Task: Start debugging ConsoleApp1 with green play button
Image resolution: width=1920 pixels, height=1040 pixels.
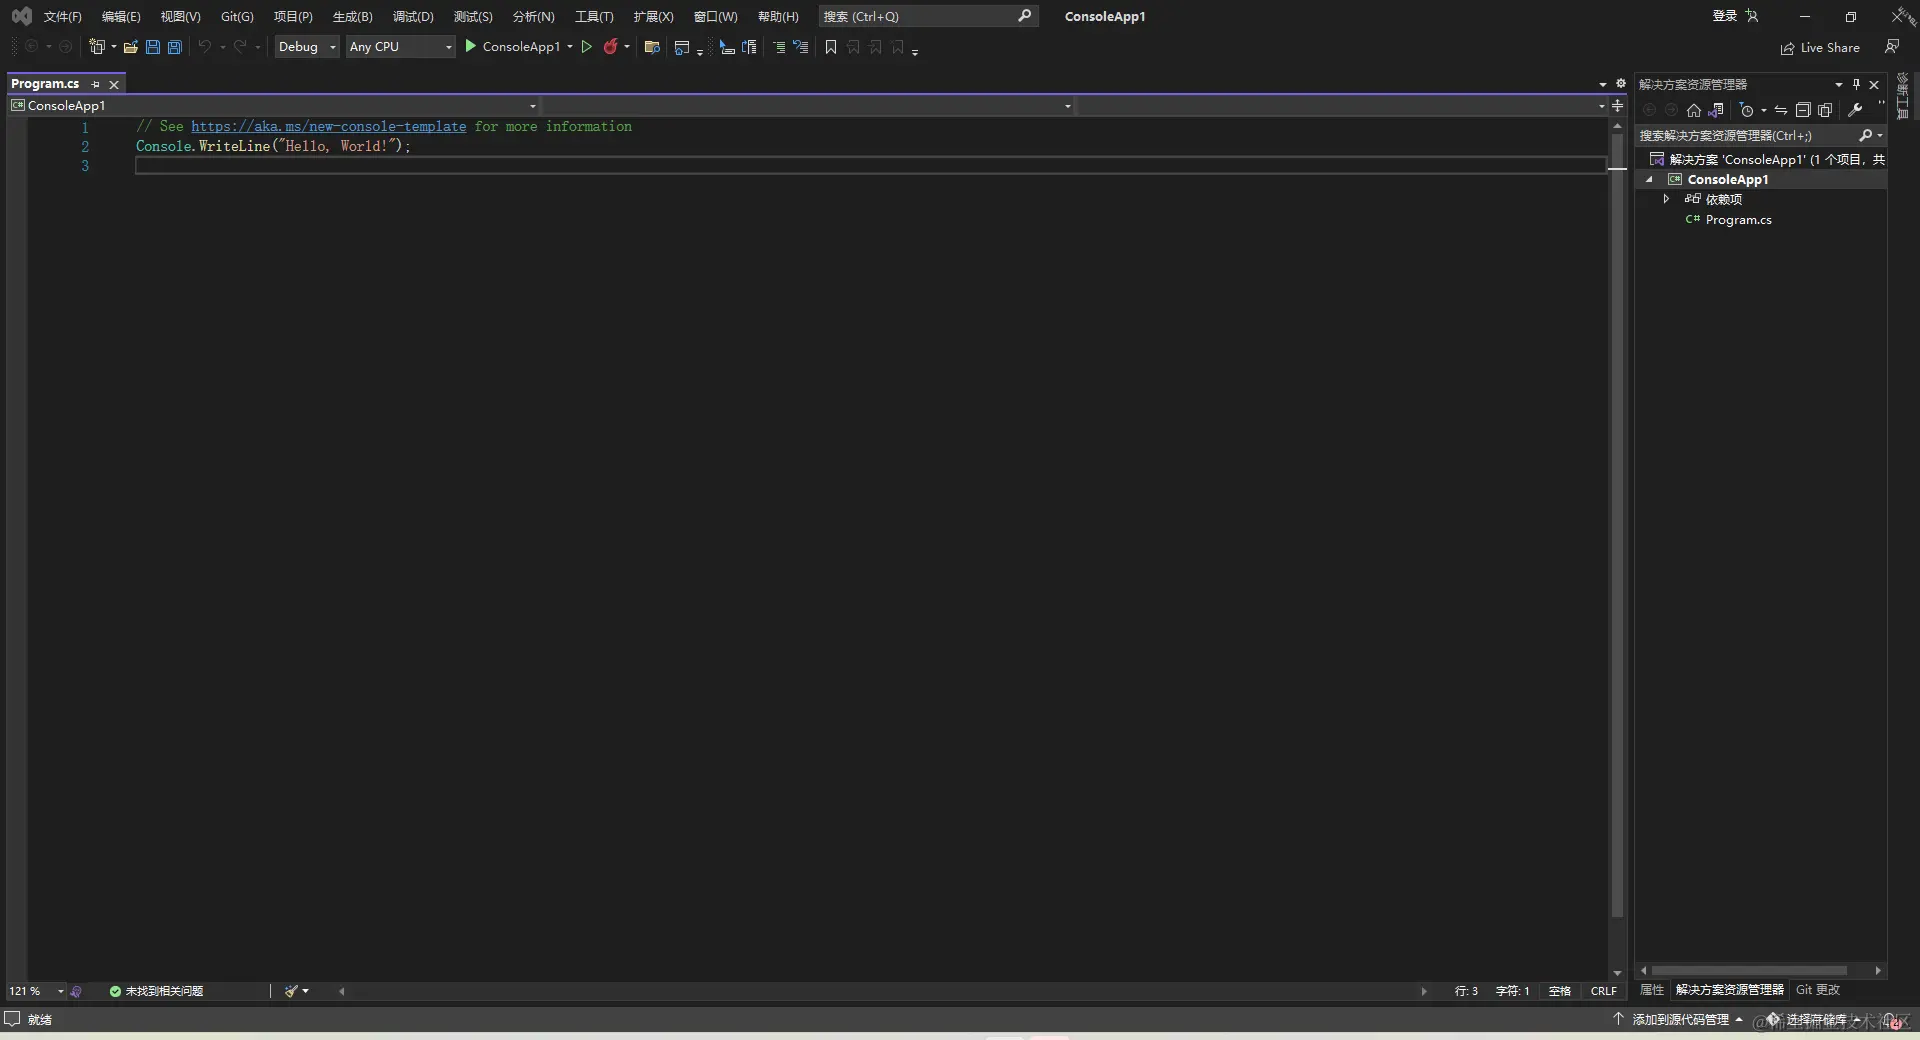Action: (x=470, y=47)
